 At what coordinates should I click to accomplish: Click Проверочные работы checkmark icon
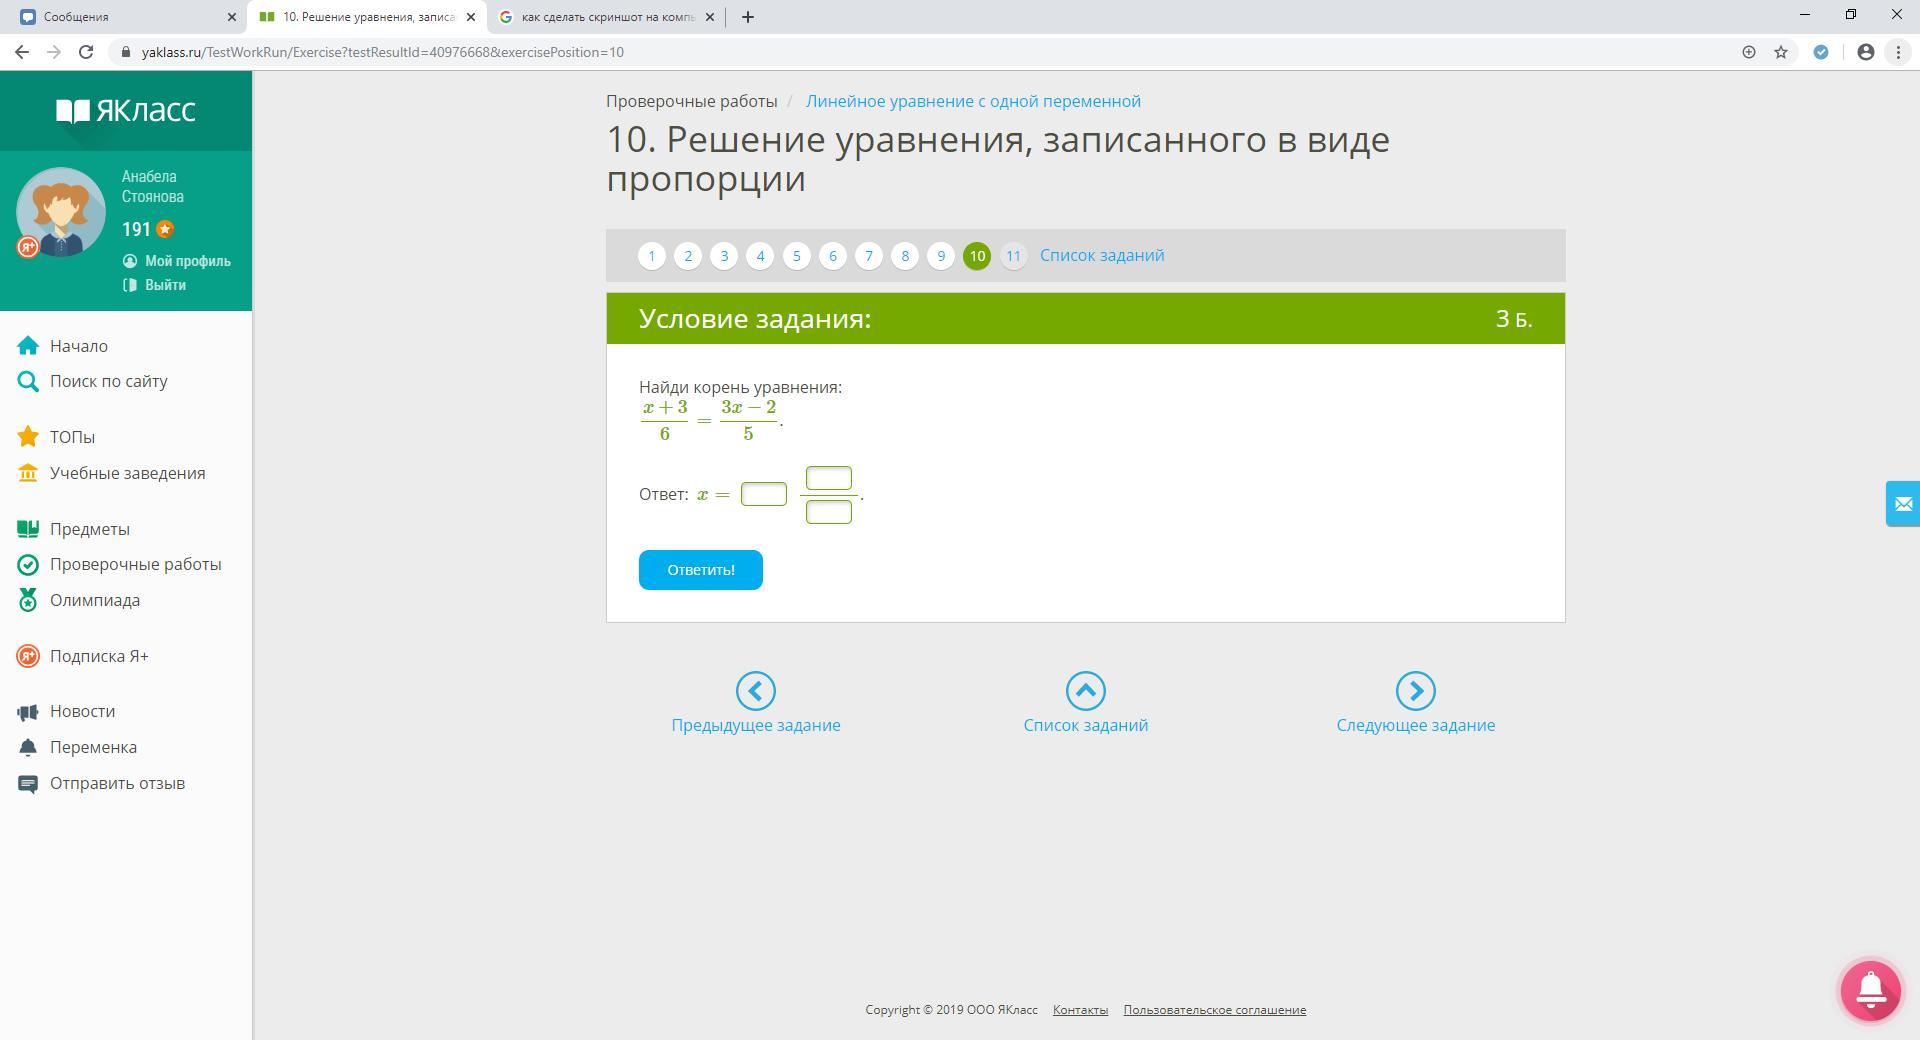(x=28, y=564)
